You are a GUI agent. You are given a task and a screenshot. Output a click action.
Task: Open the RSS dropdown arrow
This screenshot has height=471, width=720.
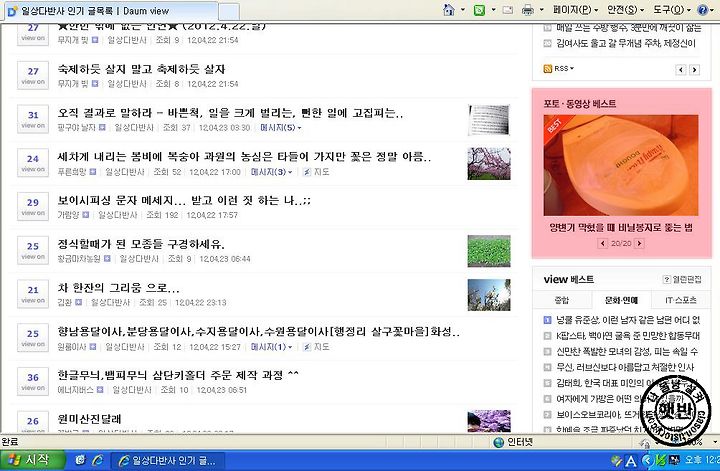(x=572, y=69)
